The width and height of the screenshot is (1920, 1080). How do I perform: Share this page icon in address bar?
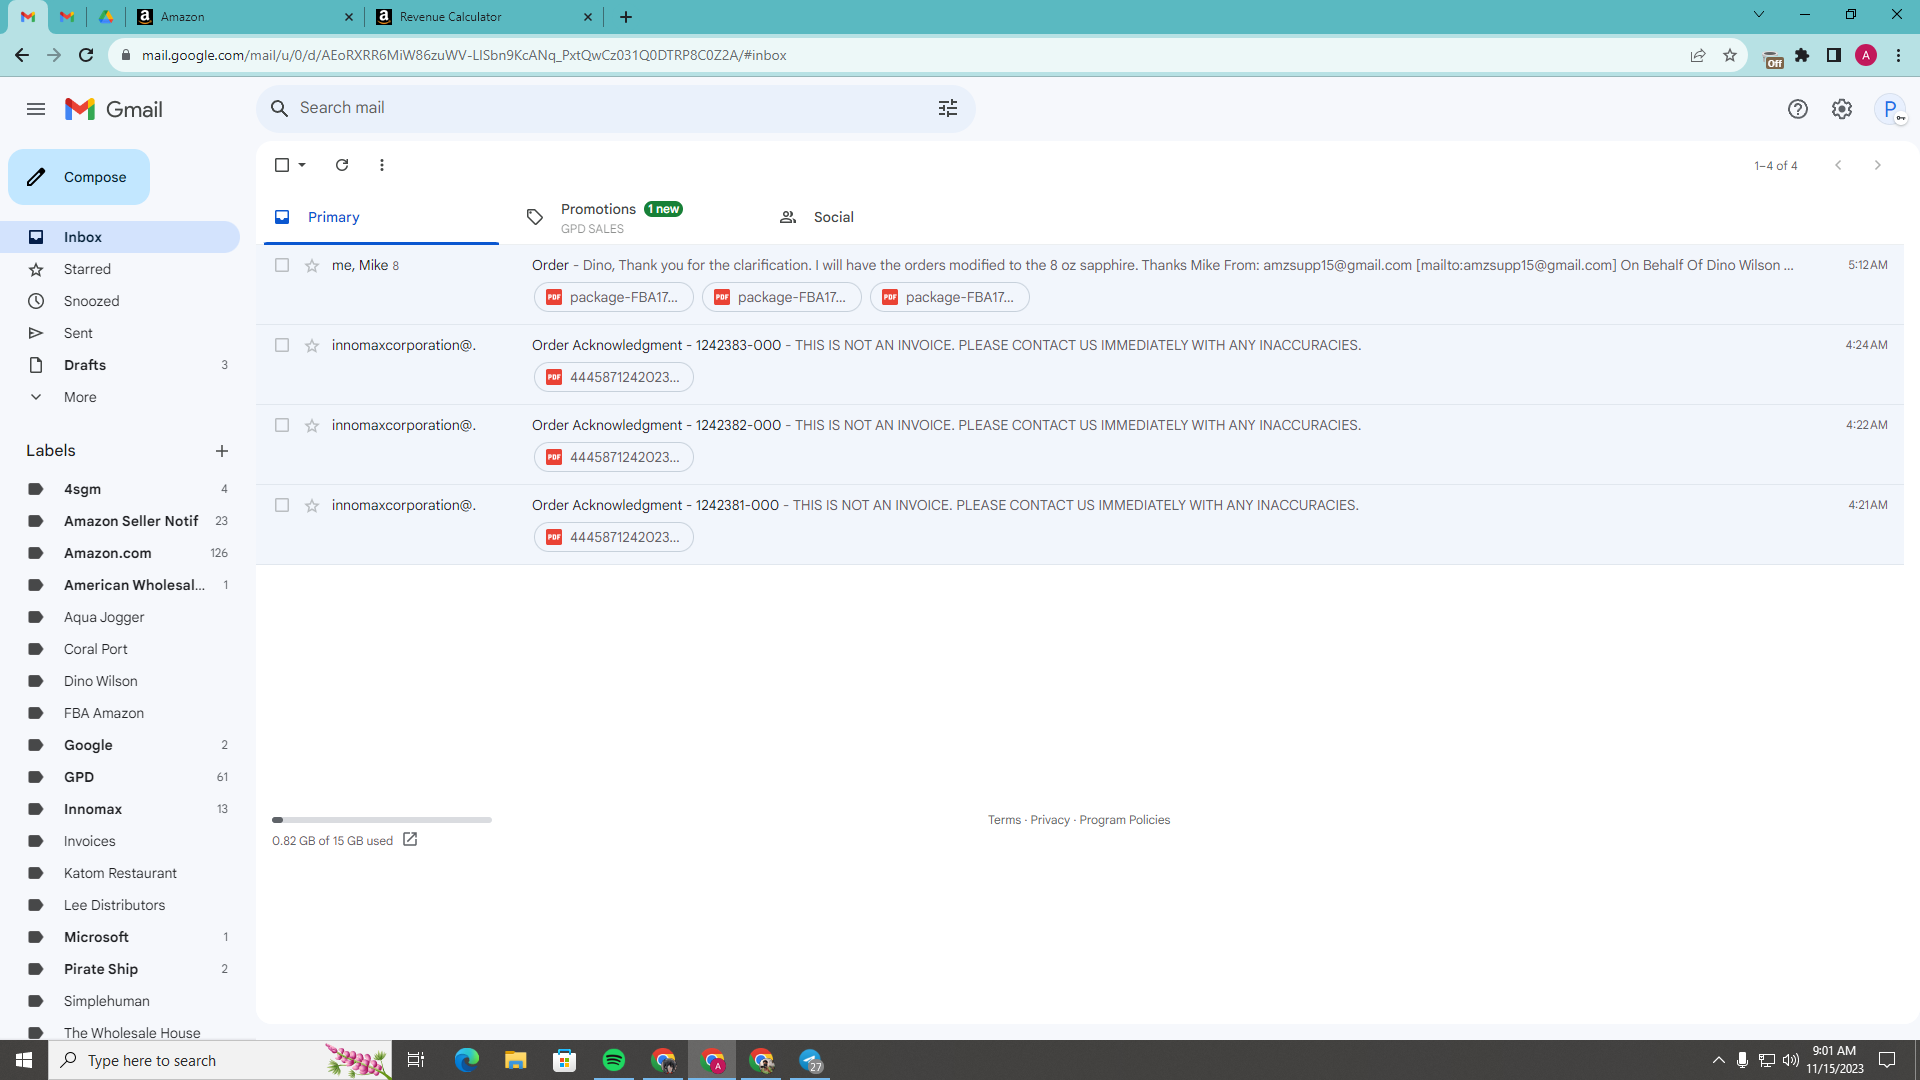coord(1698,55)
